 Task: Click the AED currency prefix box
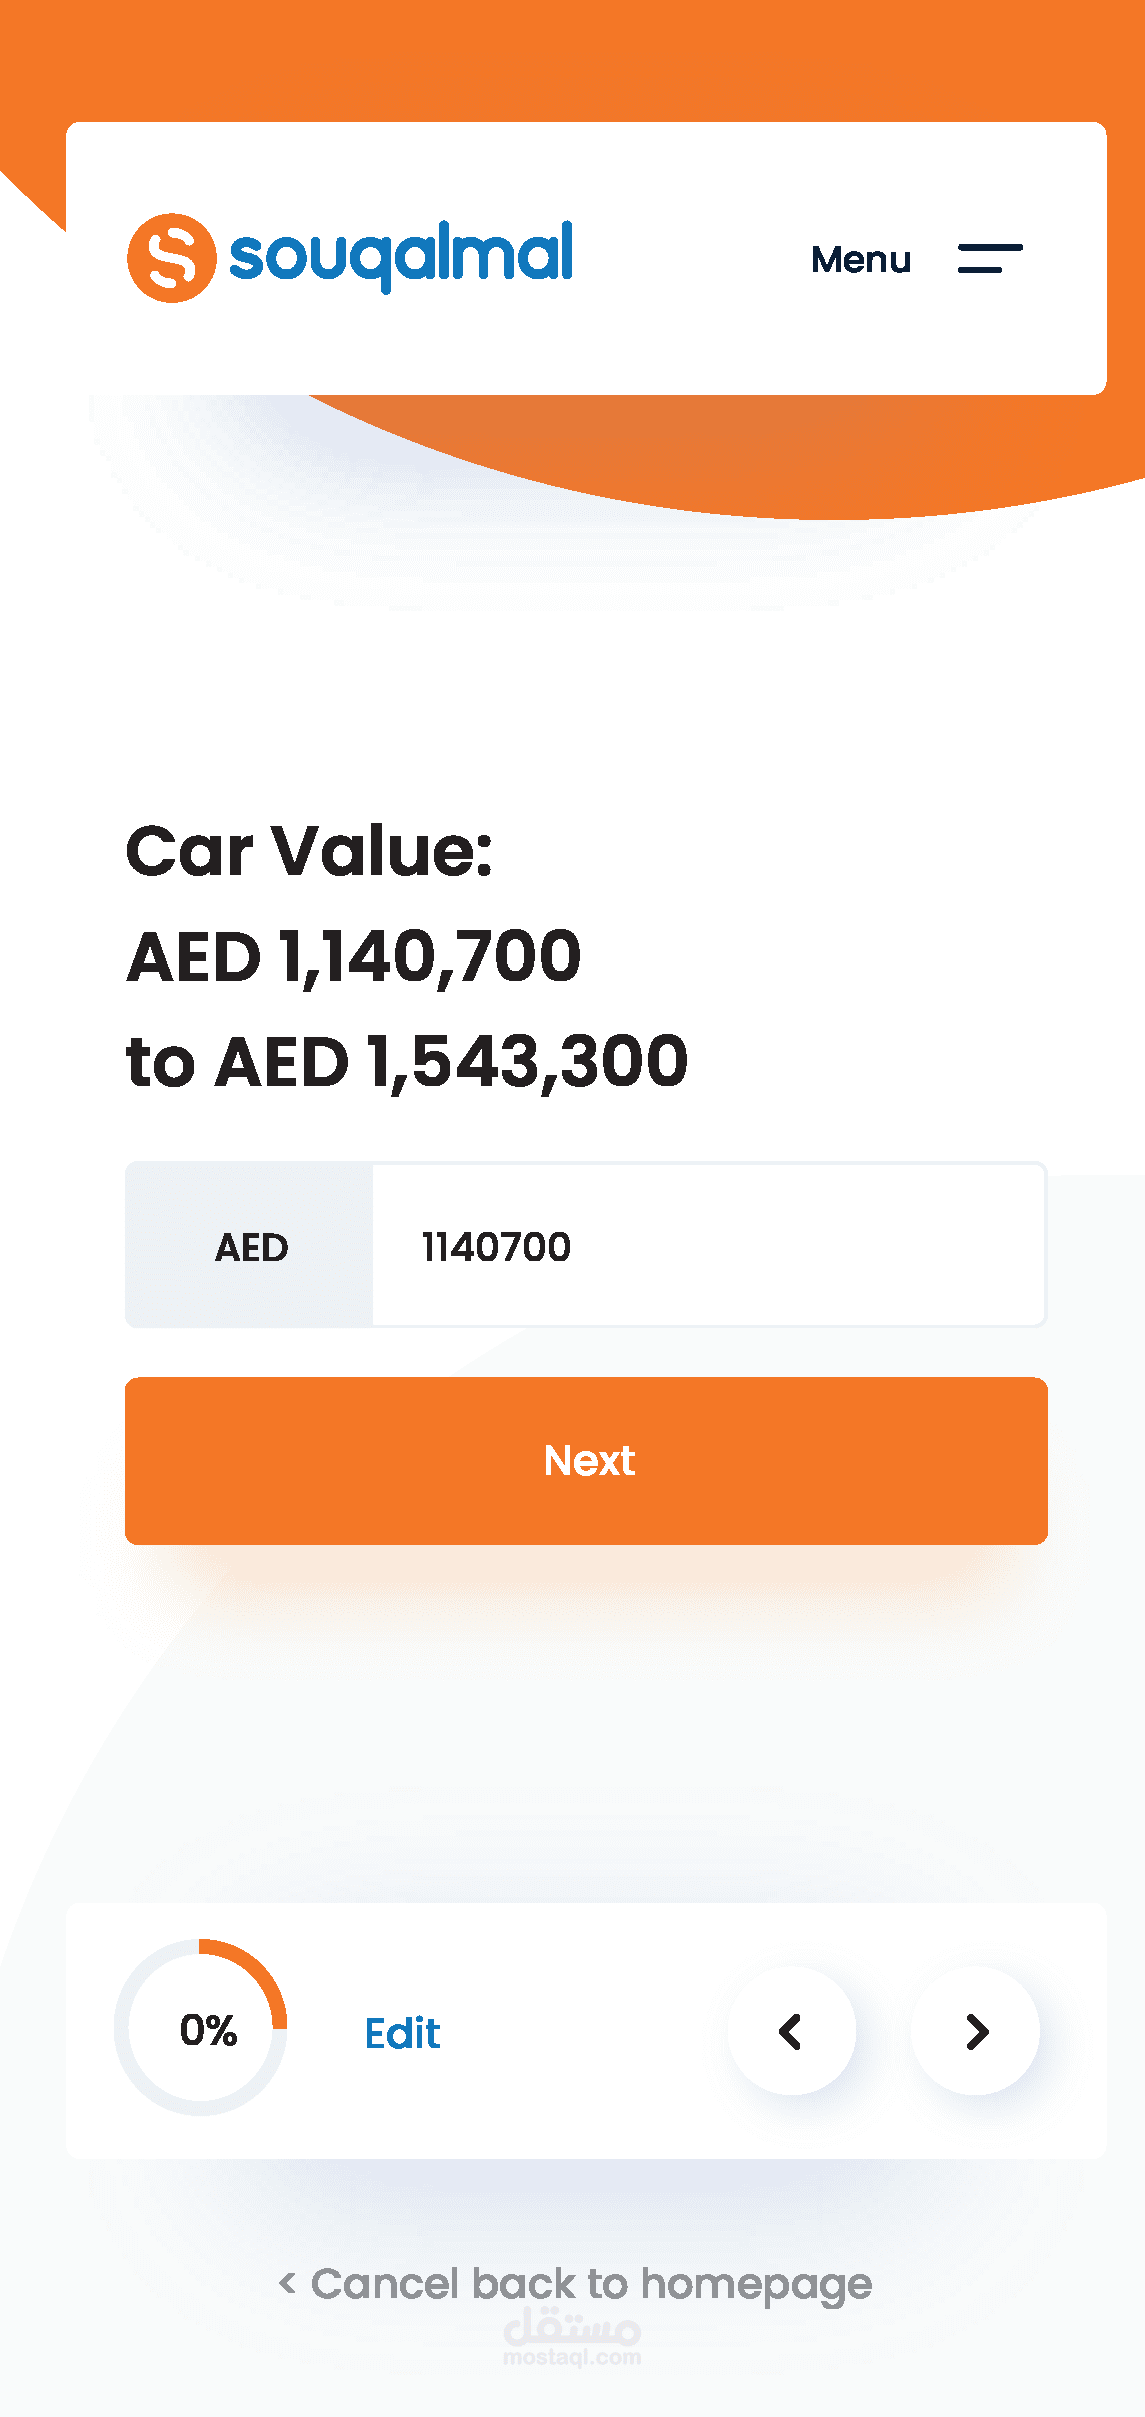pyautogui.click(x=250, y=1246)
